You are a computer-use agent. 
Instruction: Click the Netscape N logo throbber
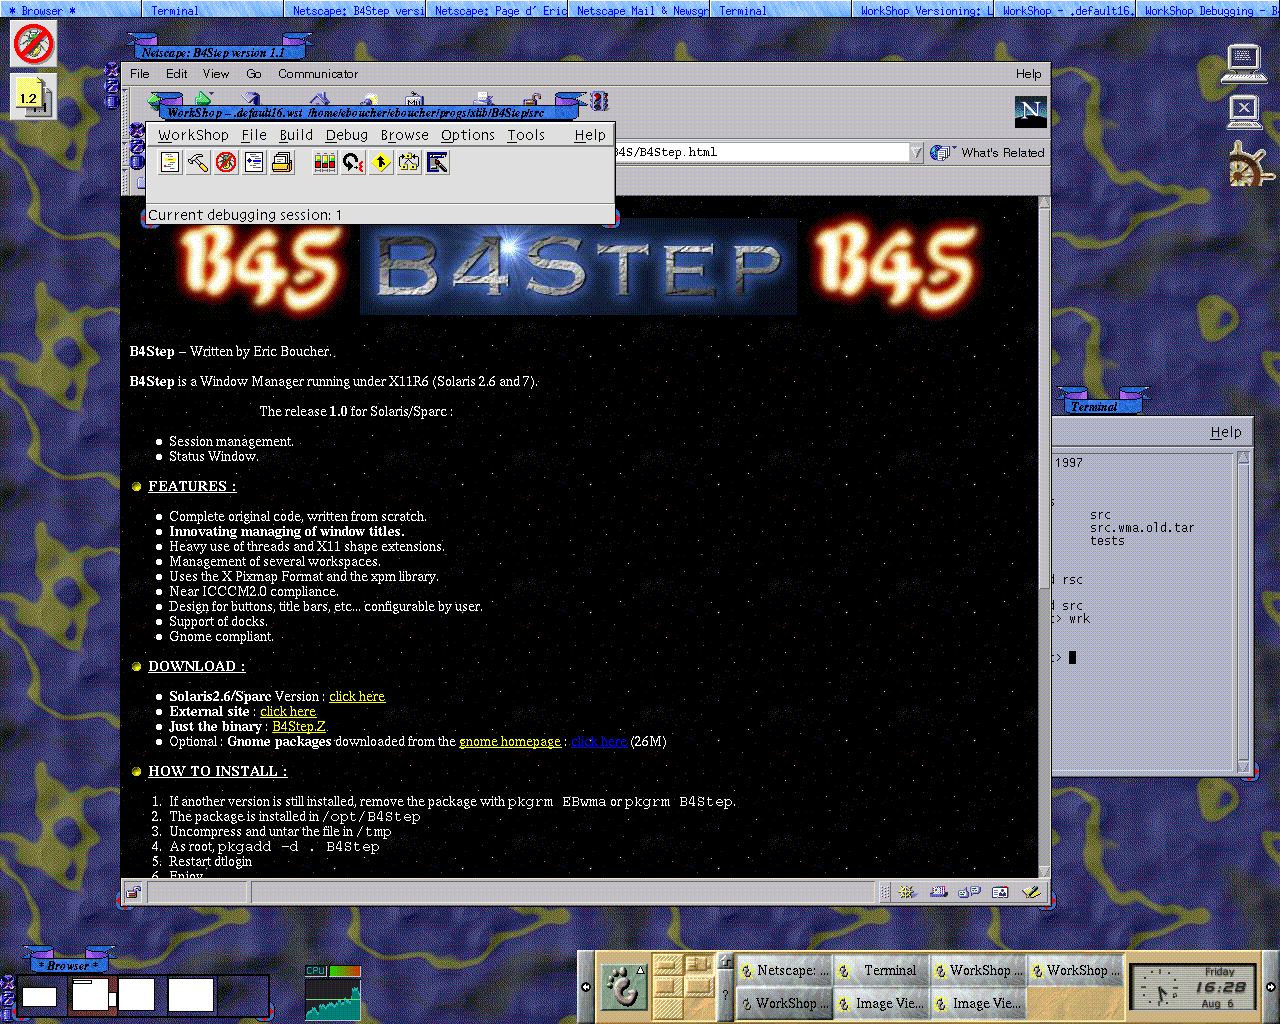coord(1031,111)
